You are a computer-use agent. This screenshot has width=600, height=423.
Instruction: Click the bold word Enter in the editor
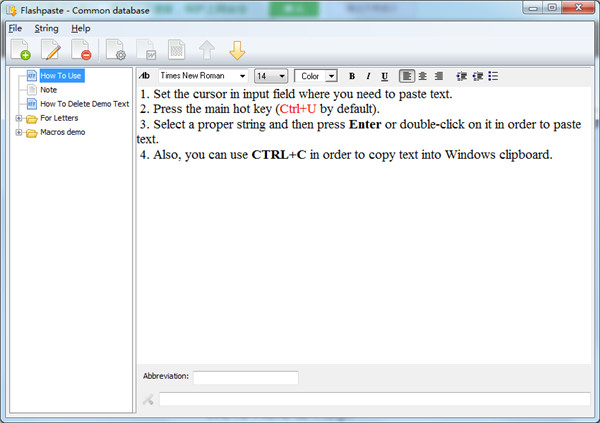click(365, 124)
